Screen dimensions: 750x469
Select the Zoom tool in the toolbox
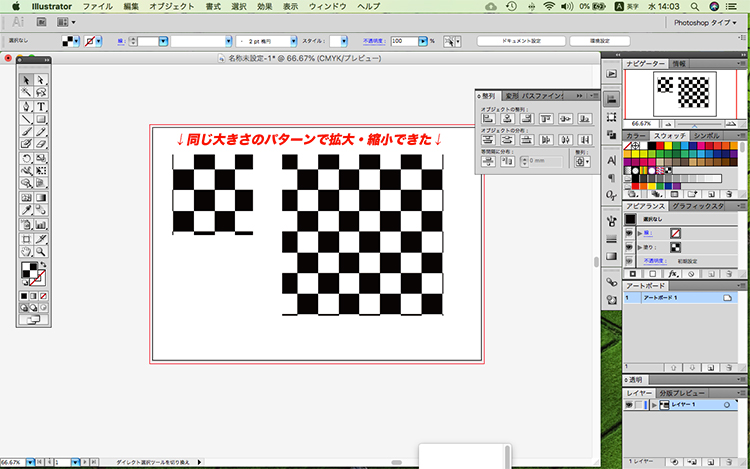click(41, 252)
